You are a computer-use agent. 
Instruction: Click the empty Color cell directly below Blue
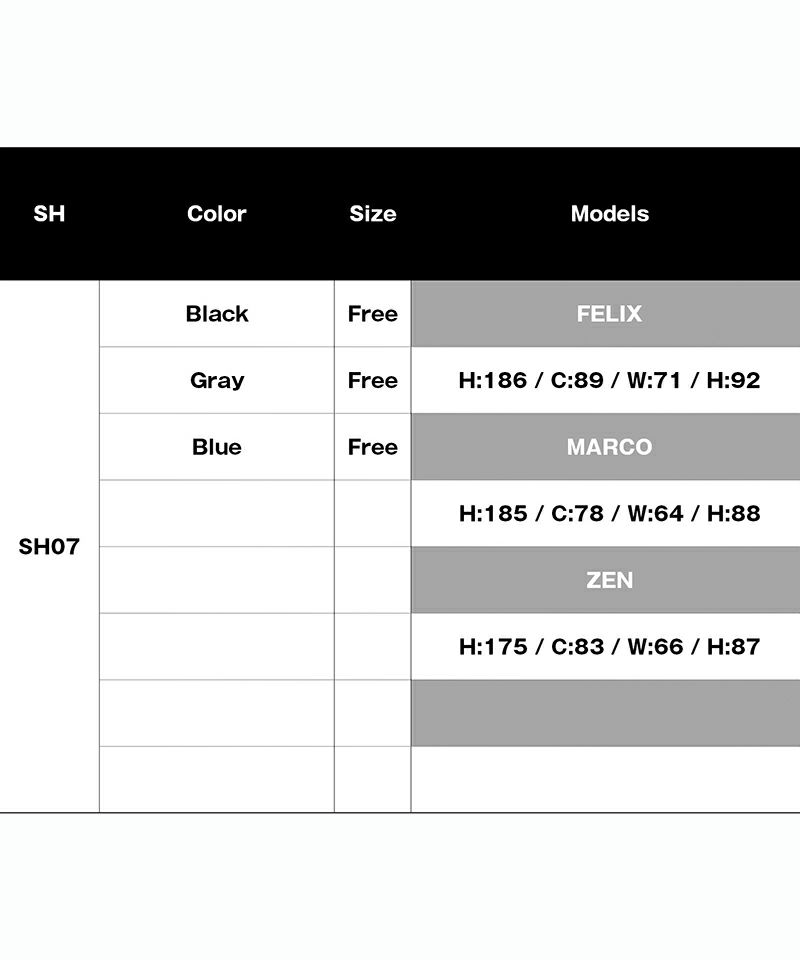(216, 514)
